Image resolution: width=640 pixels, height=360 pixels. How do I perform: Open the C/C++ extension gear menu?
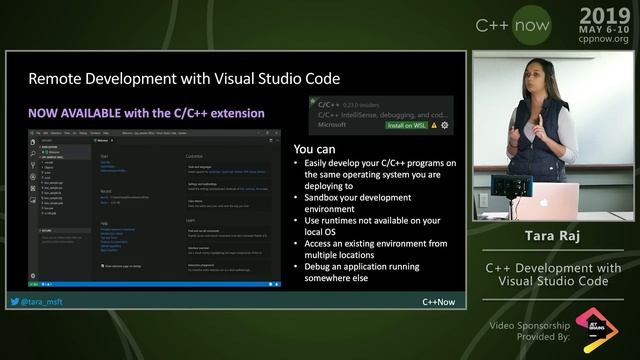click(x=444, y=125)
